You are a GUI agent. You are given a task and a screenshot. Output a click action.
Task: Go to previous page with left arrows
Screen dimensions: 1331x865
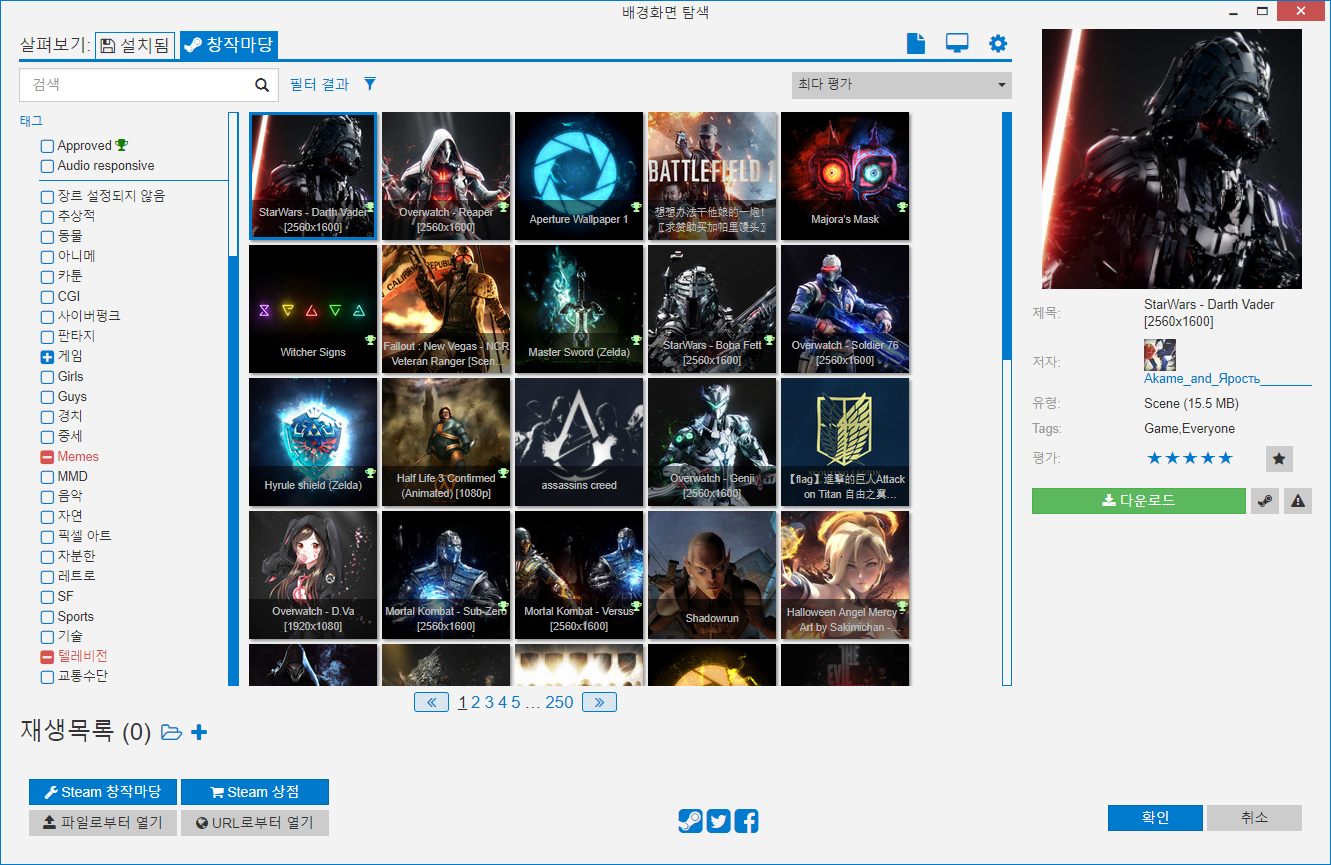pos(431,703)
